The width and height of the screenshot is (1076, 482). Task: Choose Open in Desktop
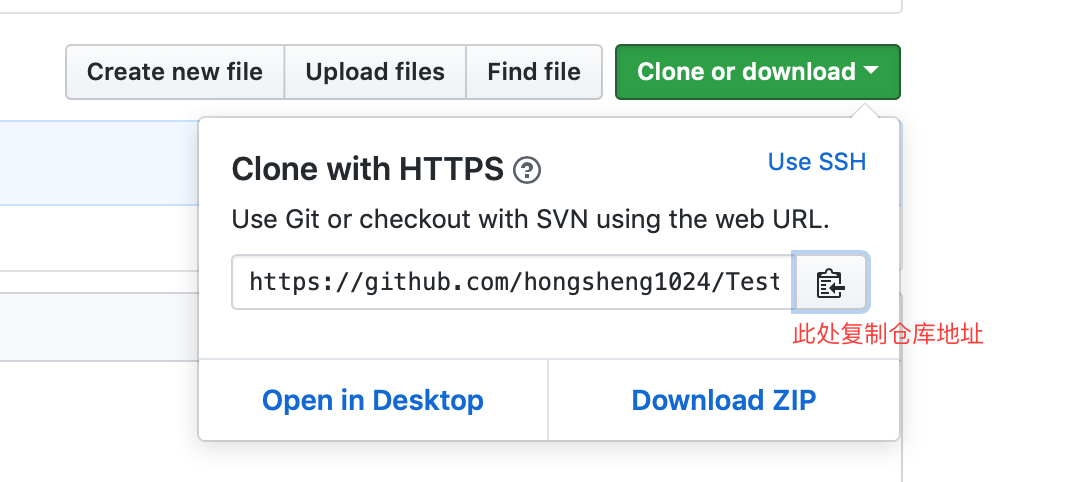(x=373, y=400)
